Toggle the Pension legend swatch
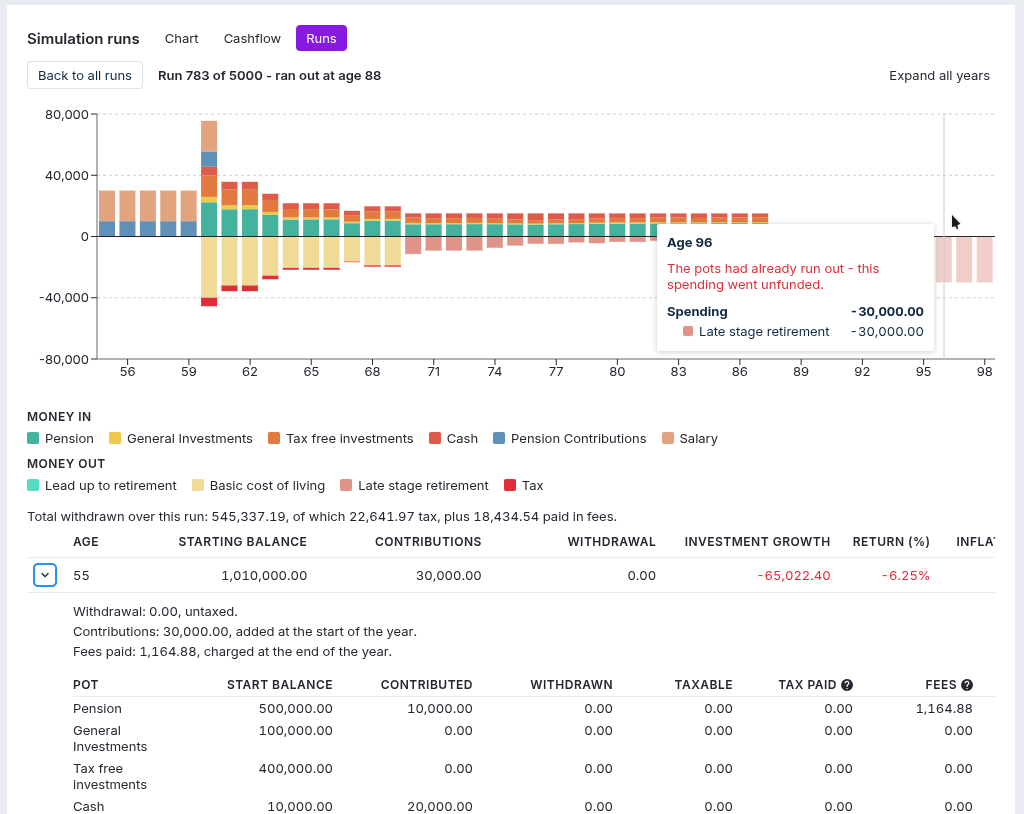 point(33,438)
